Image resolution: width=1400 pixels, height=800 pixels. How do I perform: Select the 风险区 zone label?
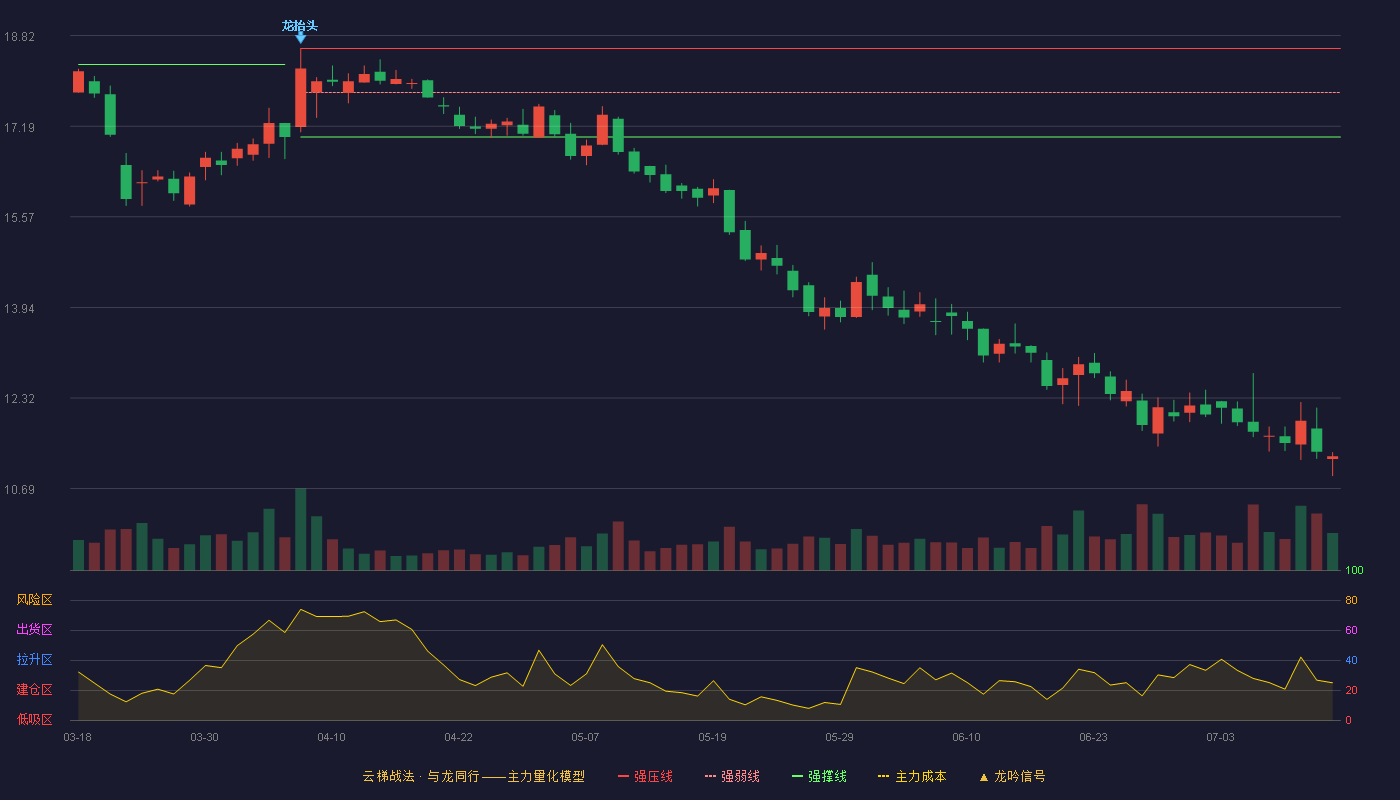pyautogui.click(x=34, y=600)
